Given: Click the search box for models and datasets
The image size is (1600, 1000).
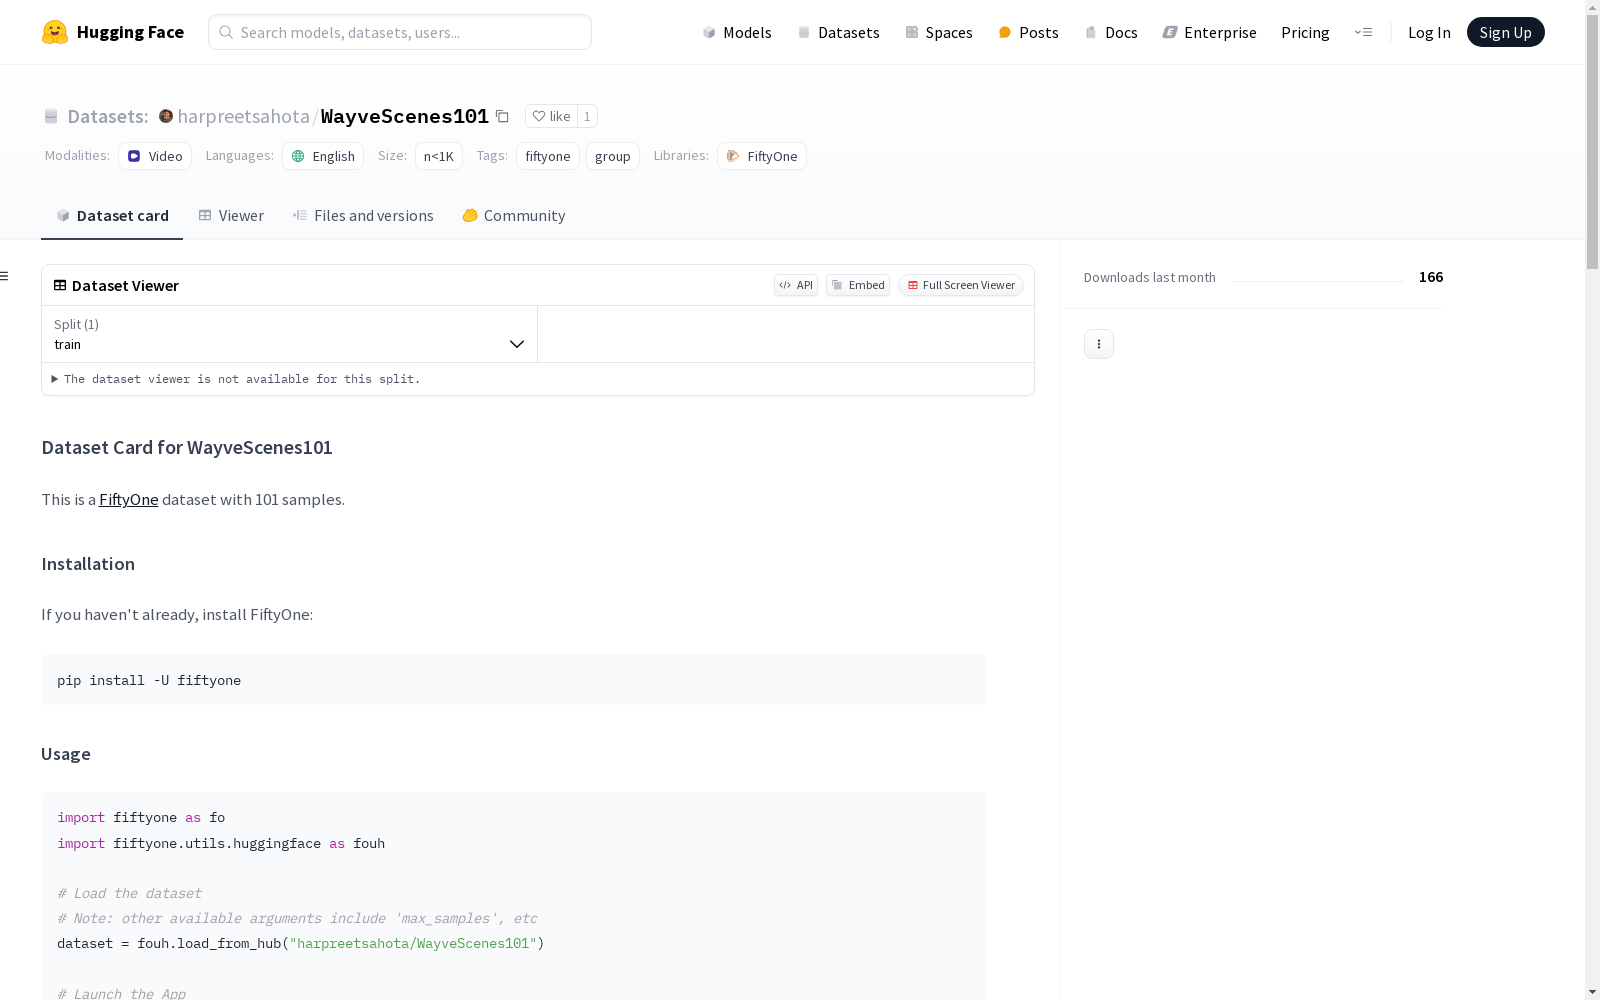Looking at the screenshot, I should 400,32.
